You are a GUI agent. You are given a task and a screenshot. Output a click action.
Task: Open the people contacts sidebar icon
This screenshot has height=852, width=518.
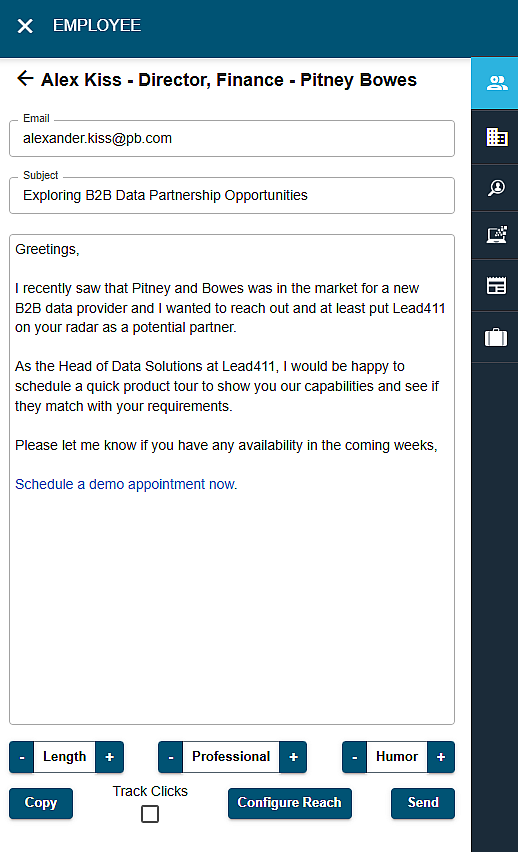coord(497,83)
